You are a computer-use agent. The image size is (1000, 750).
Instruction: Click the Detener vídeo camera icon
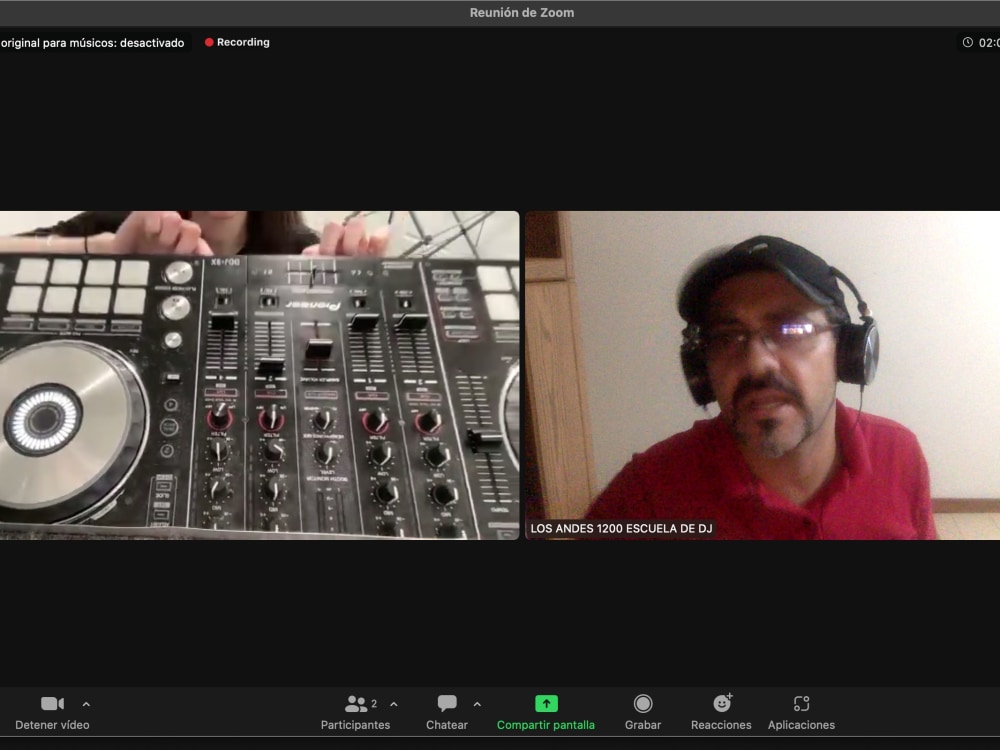[x=52, y=703]
